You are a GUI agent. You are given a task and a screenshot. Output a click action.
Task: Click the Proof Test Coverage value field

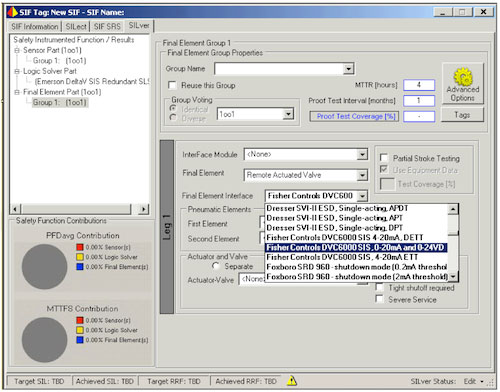click(x=419, y=116)
